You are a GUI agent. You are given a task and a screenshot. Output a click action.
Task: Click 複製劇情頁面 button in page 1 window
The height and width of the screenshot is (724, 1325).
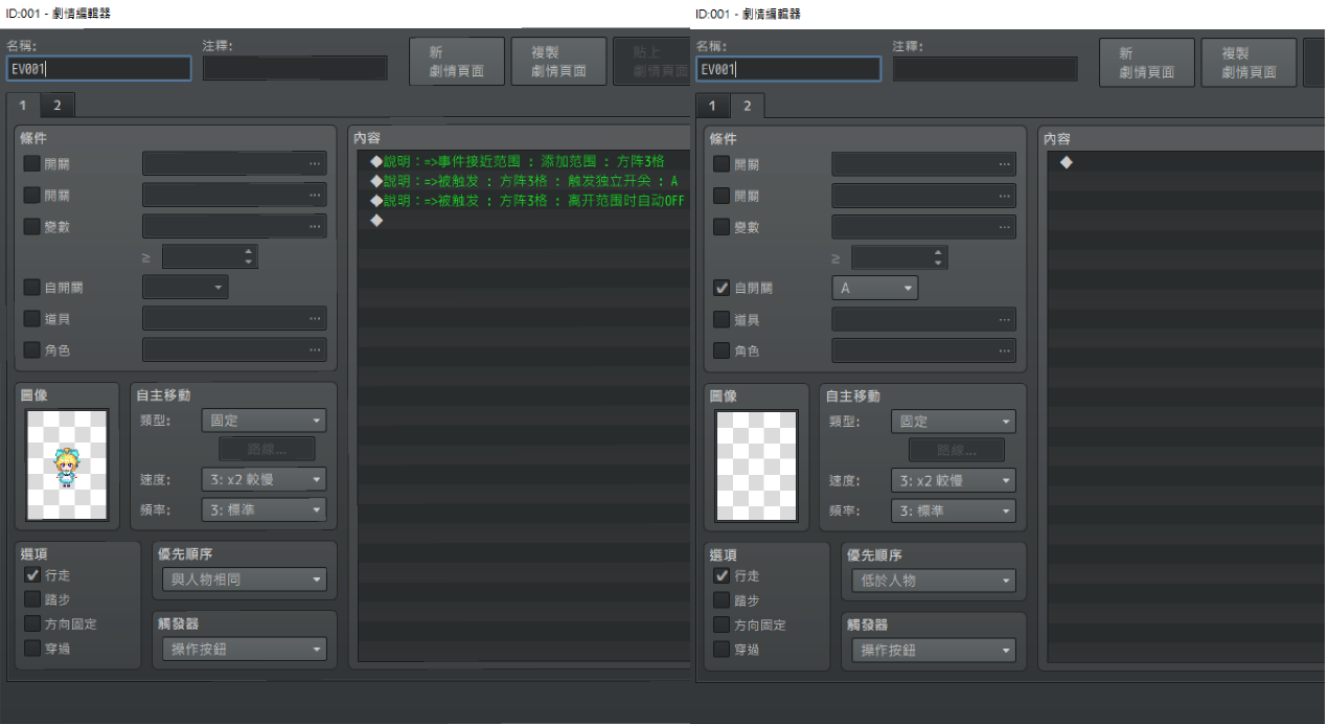(559, 62)
